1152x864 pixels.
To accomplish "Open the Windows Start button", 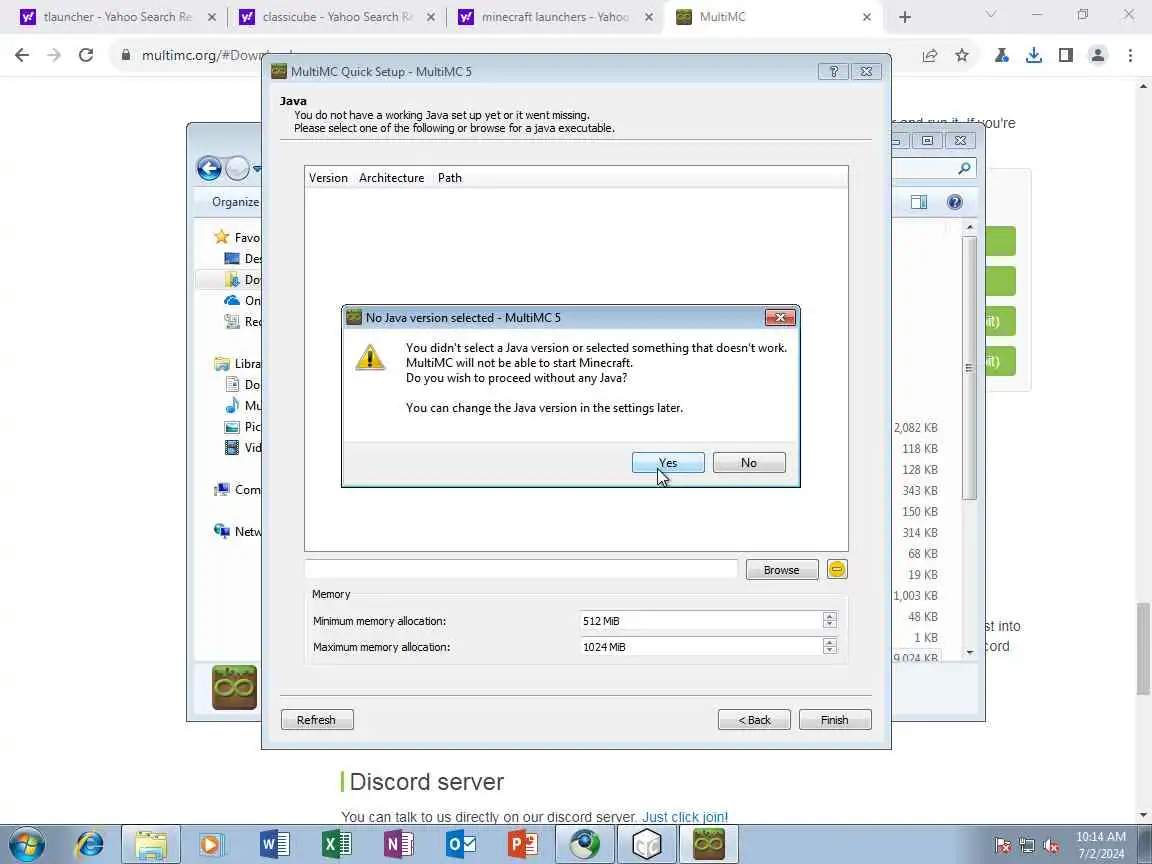I will (26, 845).
